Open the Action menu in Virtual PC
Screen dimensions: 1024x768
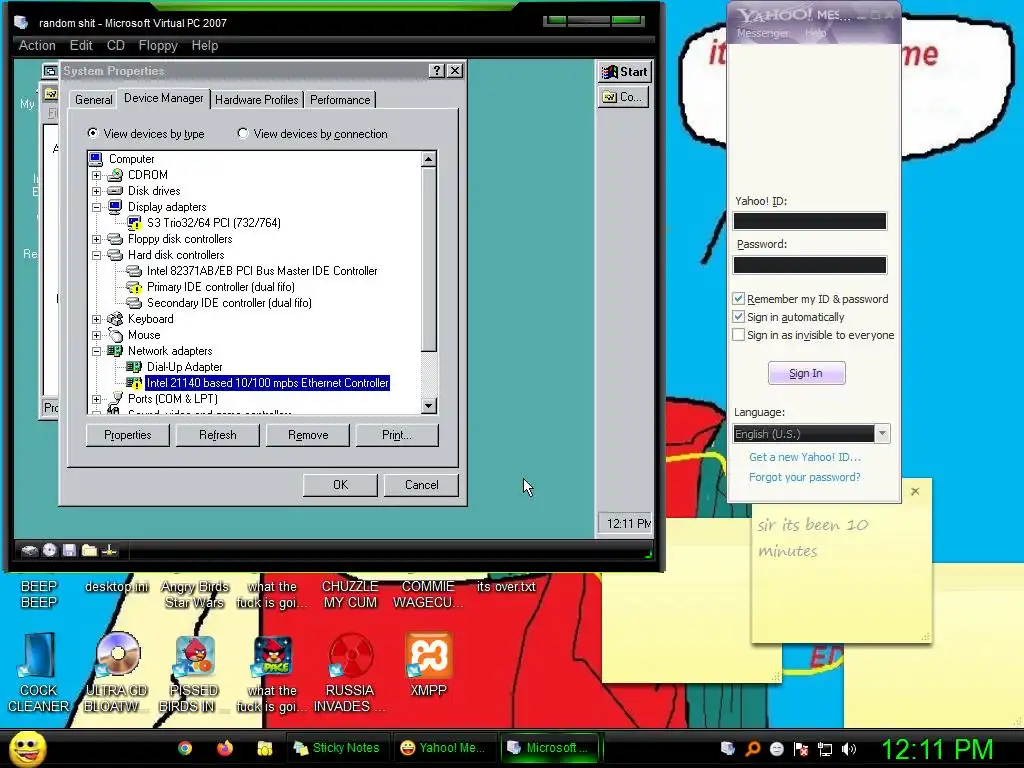[37, 45]
